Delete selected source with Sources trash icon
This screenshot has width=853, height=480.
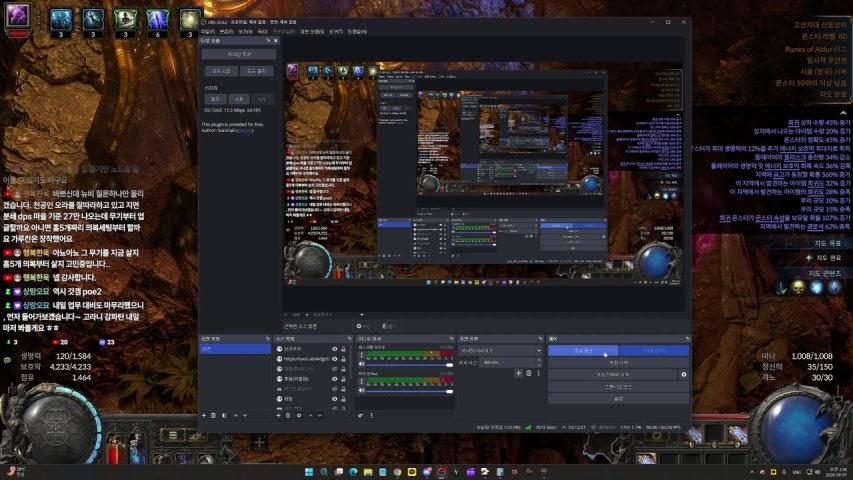coord(288,415)
